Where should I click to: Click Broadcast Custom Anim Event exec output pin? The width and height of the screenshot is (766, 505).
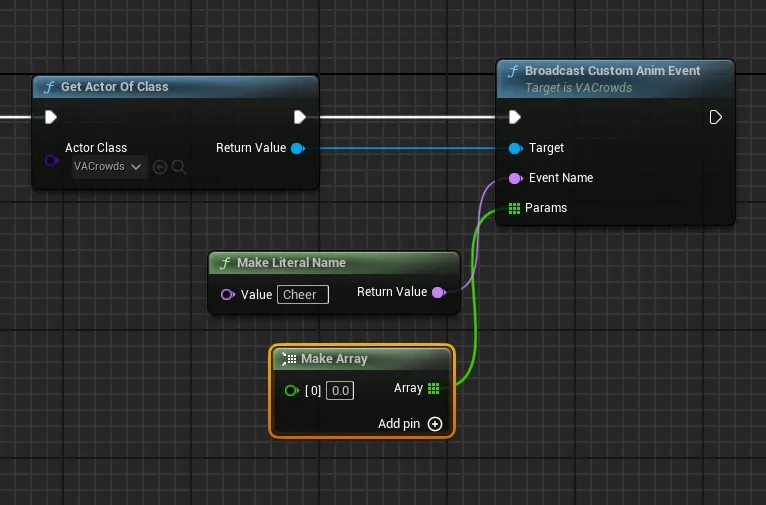click(x=715, y=117)
